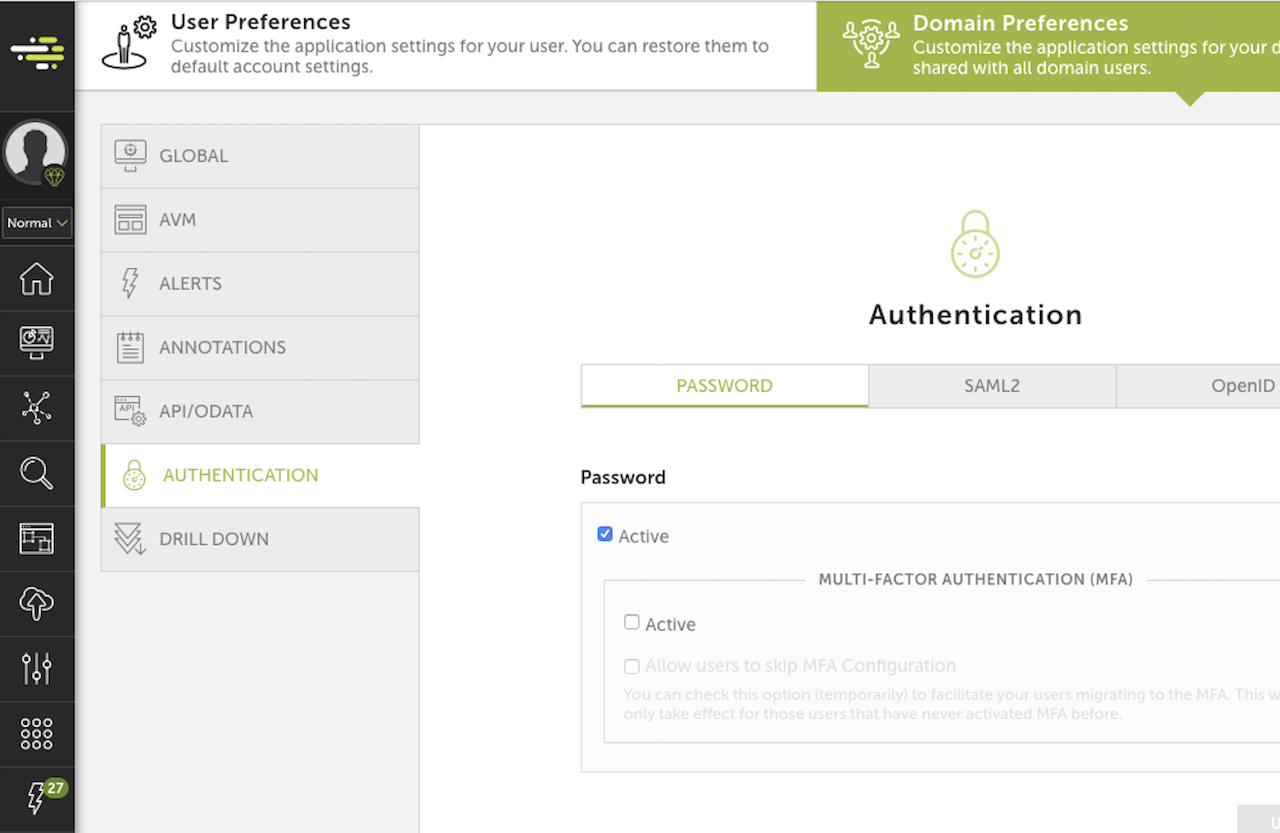Click the application logo at top left
This screenshot has width=1280, height=833.
(37, 50)
